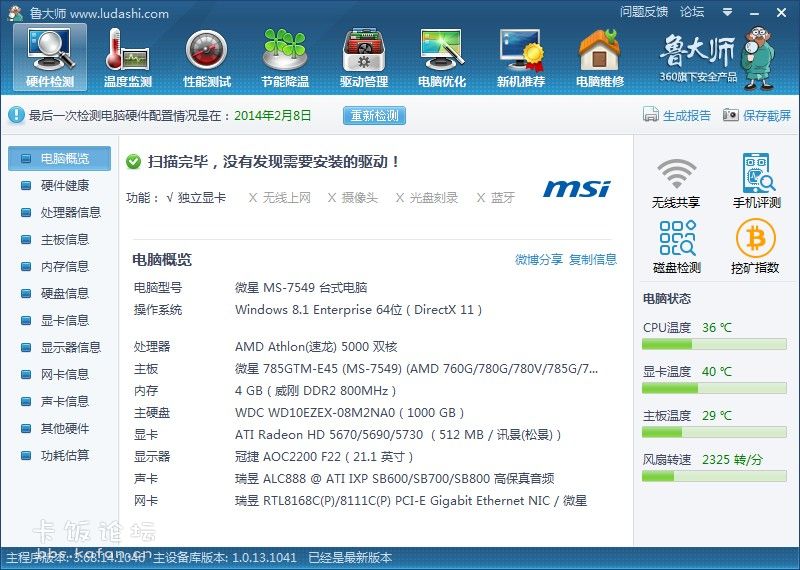This screenshot has width=800, height=570.
Task: Click the app icon in title bar
Action: coord(15,13)
